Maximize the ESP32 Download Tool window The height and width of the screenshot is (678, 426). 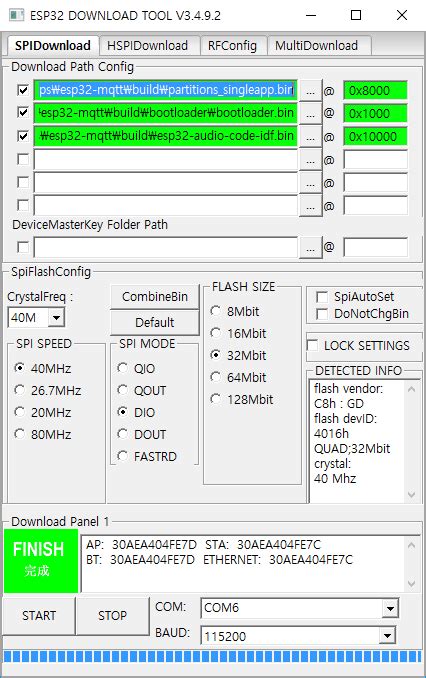click(356, 15)
